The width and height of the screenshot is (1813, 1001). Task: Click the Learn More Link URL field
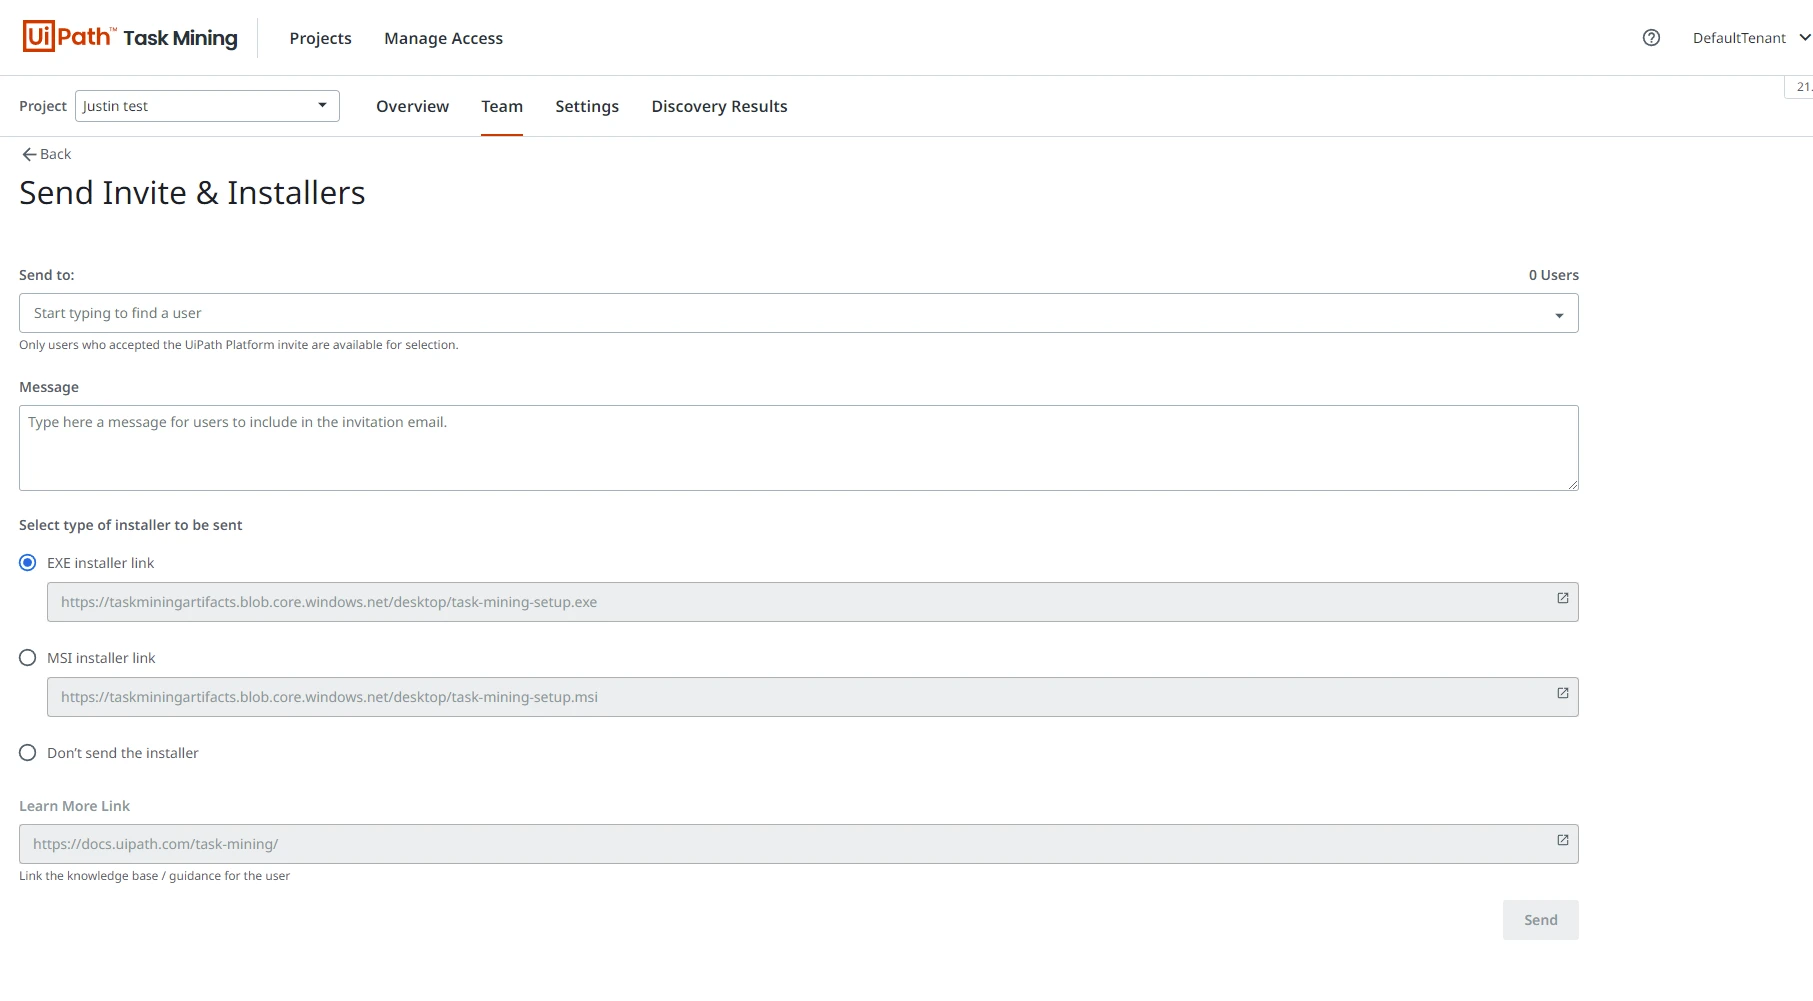[799, 844]
